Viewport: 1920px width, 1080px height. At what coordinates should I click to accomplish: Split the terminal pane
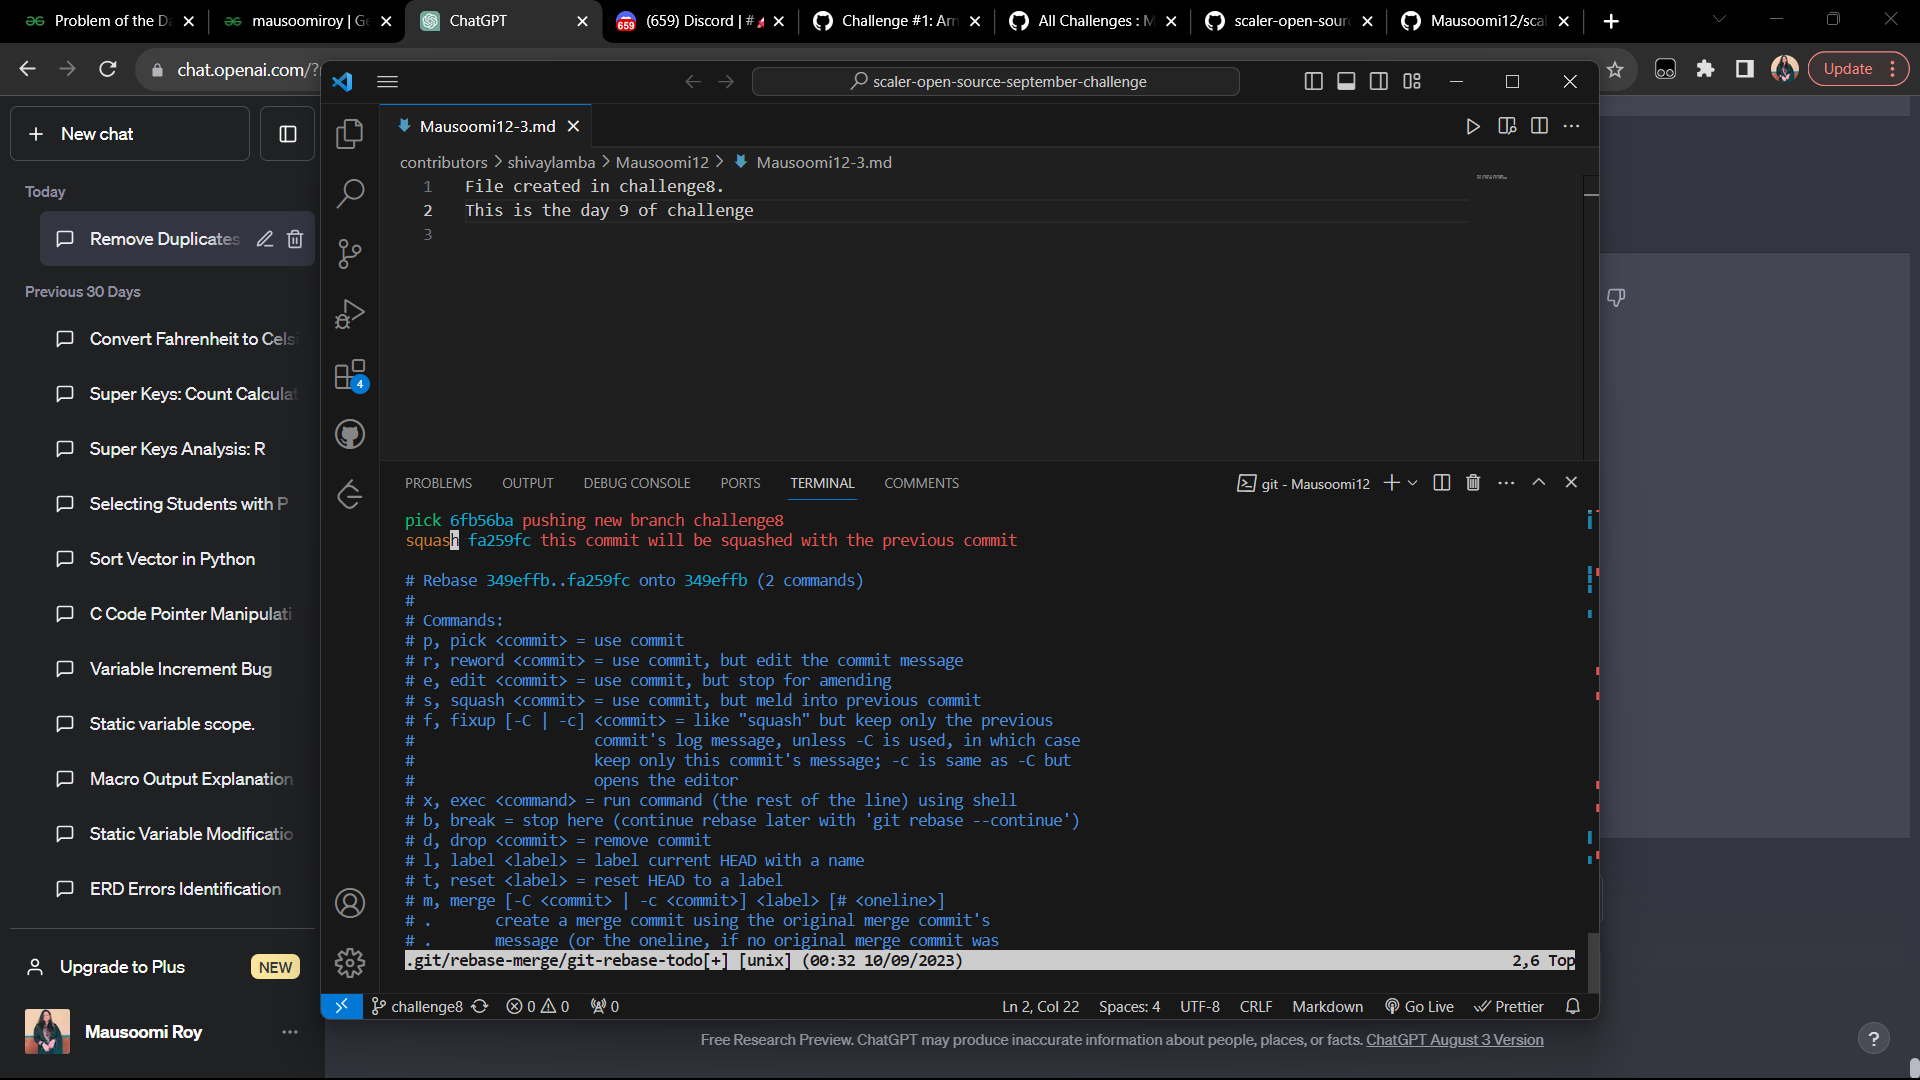[x=1440, y=483]
